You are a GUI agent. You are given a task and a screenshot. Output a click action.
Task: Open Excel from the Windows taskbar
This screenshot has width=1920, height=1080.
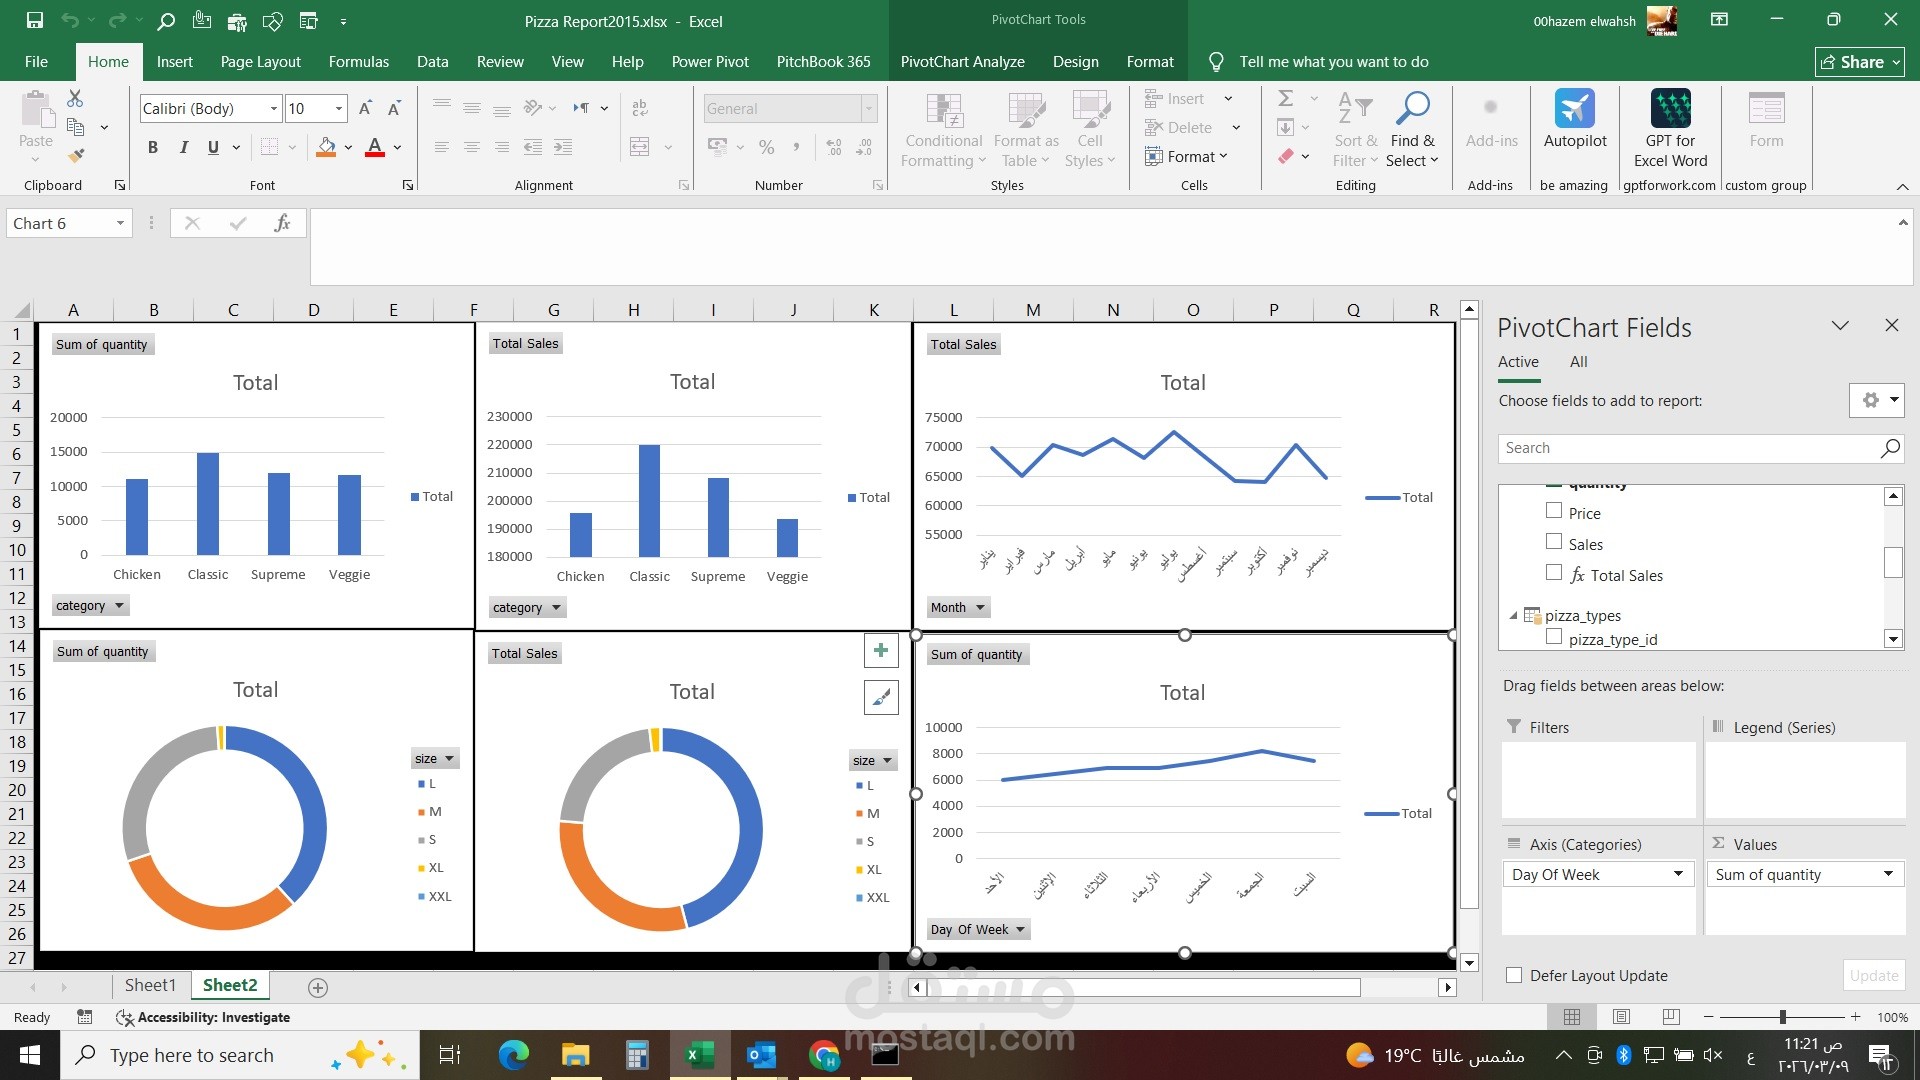pos(699,1055)
